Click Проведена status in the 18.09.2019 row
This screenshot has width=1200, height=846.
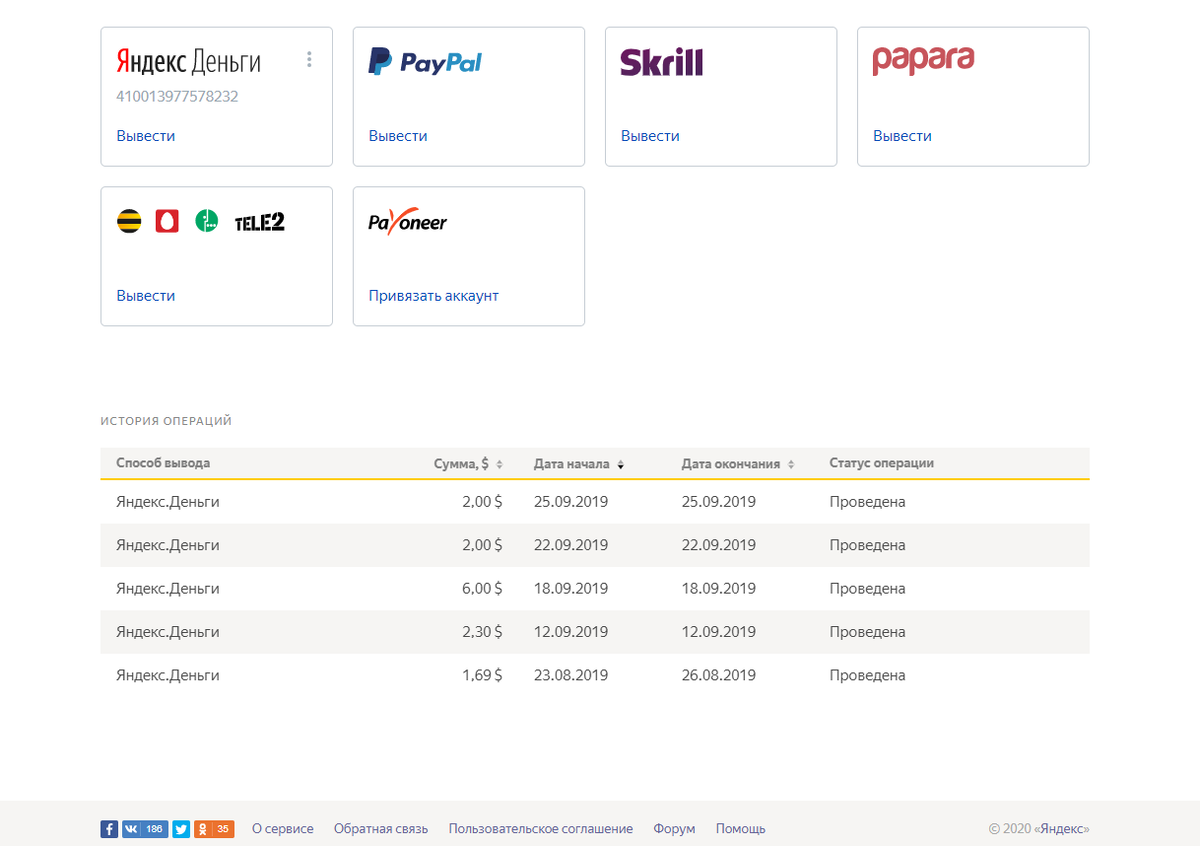[867, 589]
